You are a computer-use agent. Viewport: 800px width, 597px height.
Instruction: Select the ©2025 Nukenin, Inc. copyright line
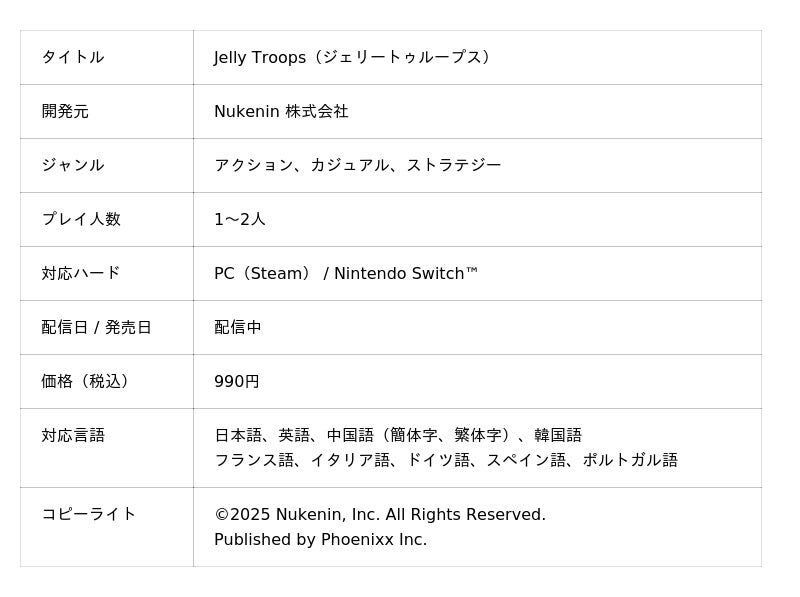(380, 514)
